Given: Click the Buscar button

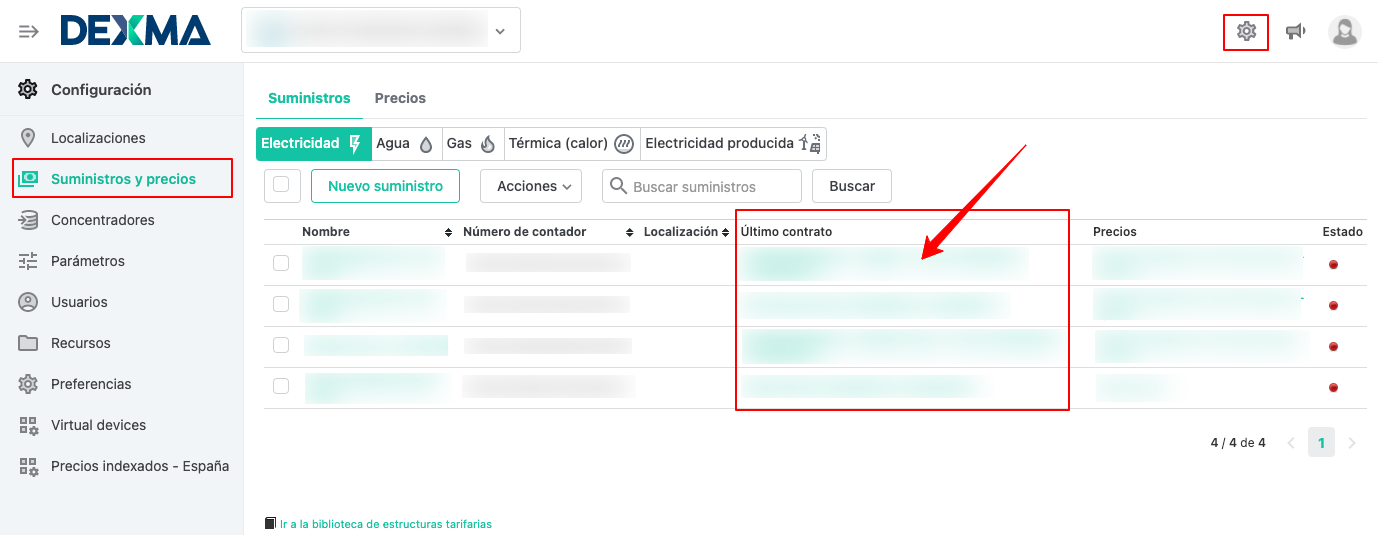Looking at the screenshot, I should click(x=852, y=186).
